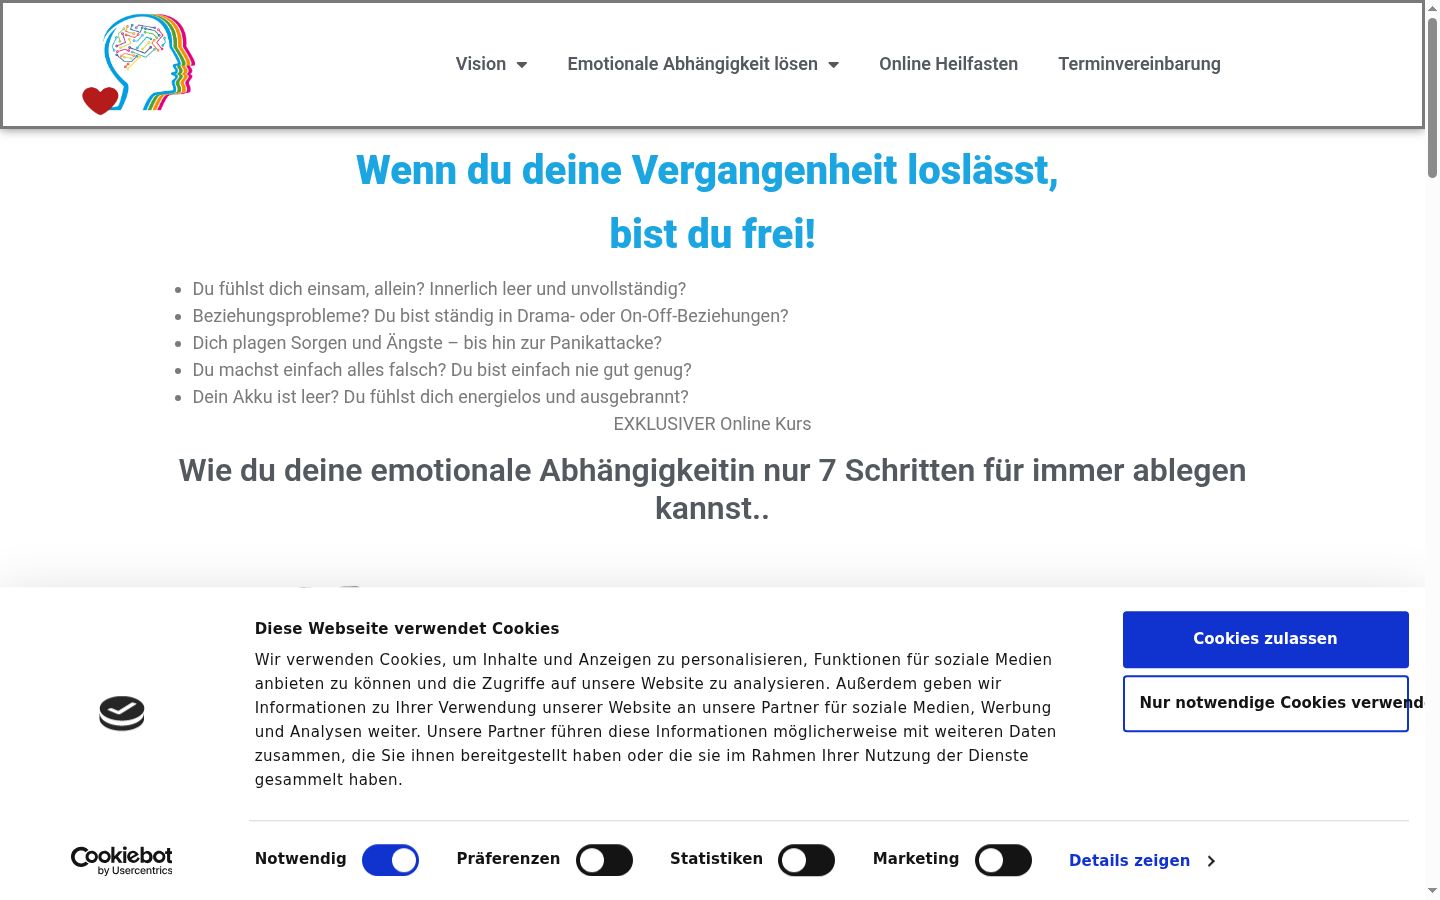The height and width of the screenshot is (900, 1440).
Task: Enable the Präferenzen cookie switch
Action: click(604, 860)
